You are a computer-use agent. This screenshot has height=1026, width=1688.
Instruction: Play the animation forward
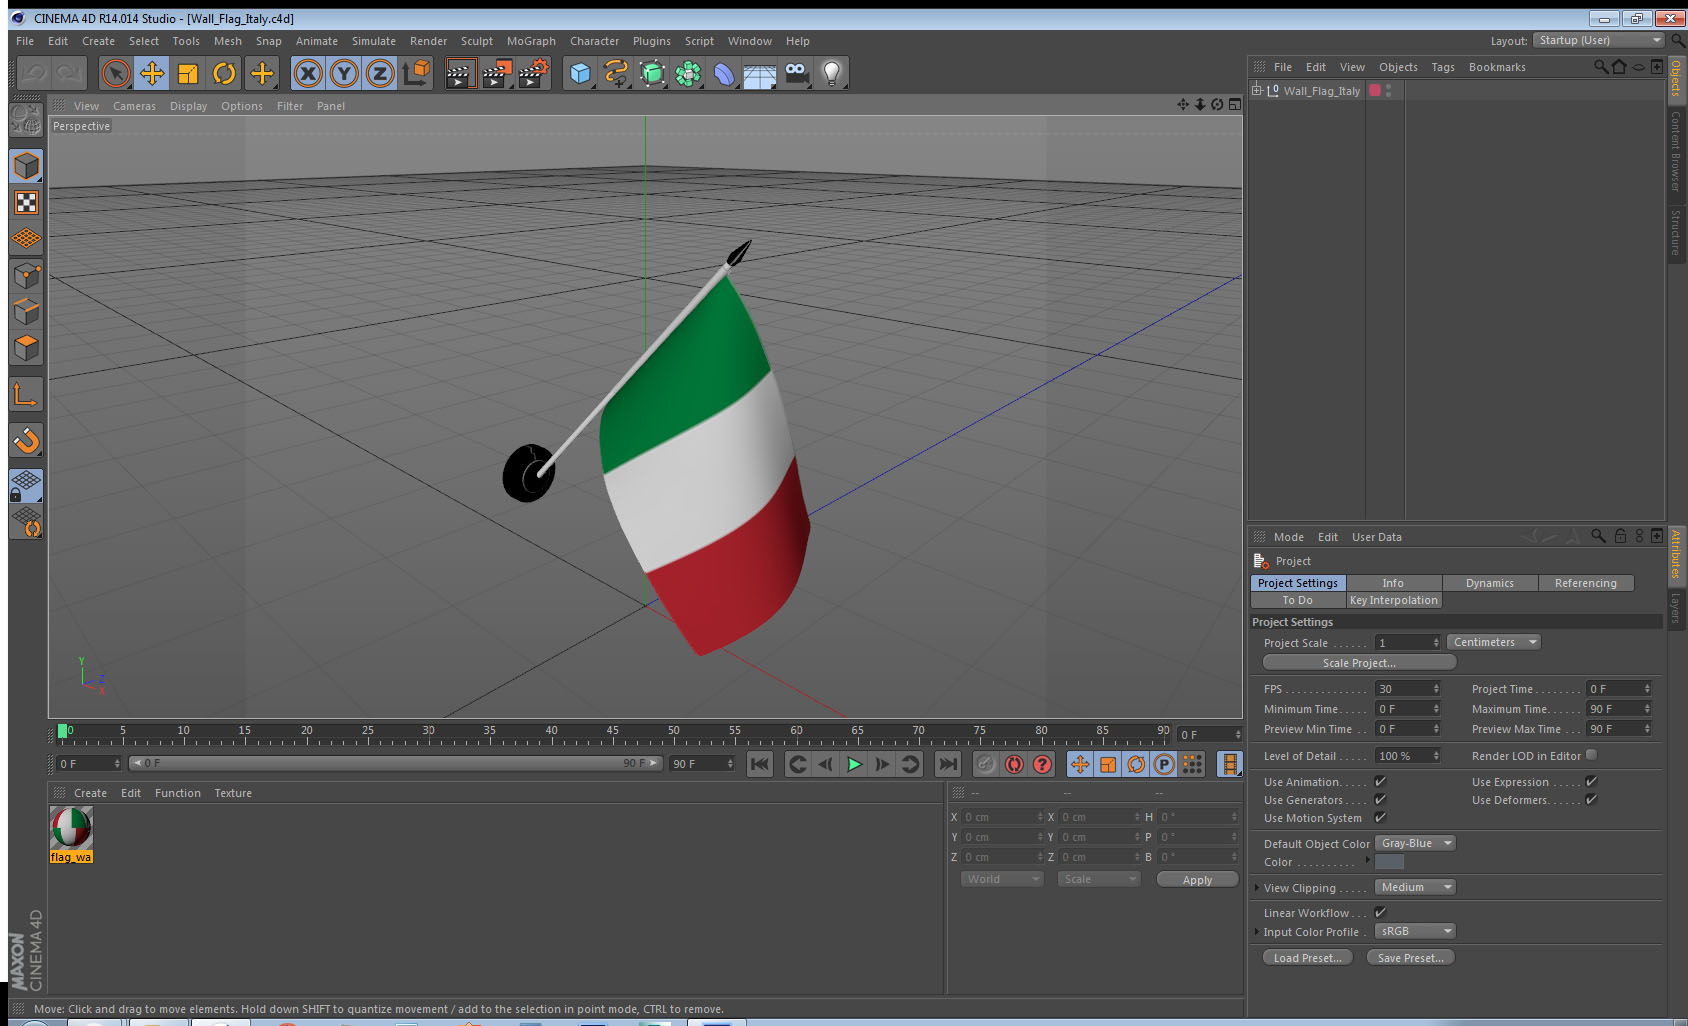[x=854, y=764]
